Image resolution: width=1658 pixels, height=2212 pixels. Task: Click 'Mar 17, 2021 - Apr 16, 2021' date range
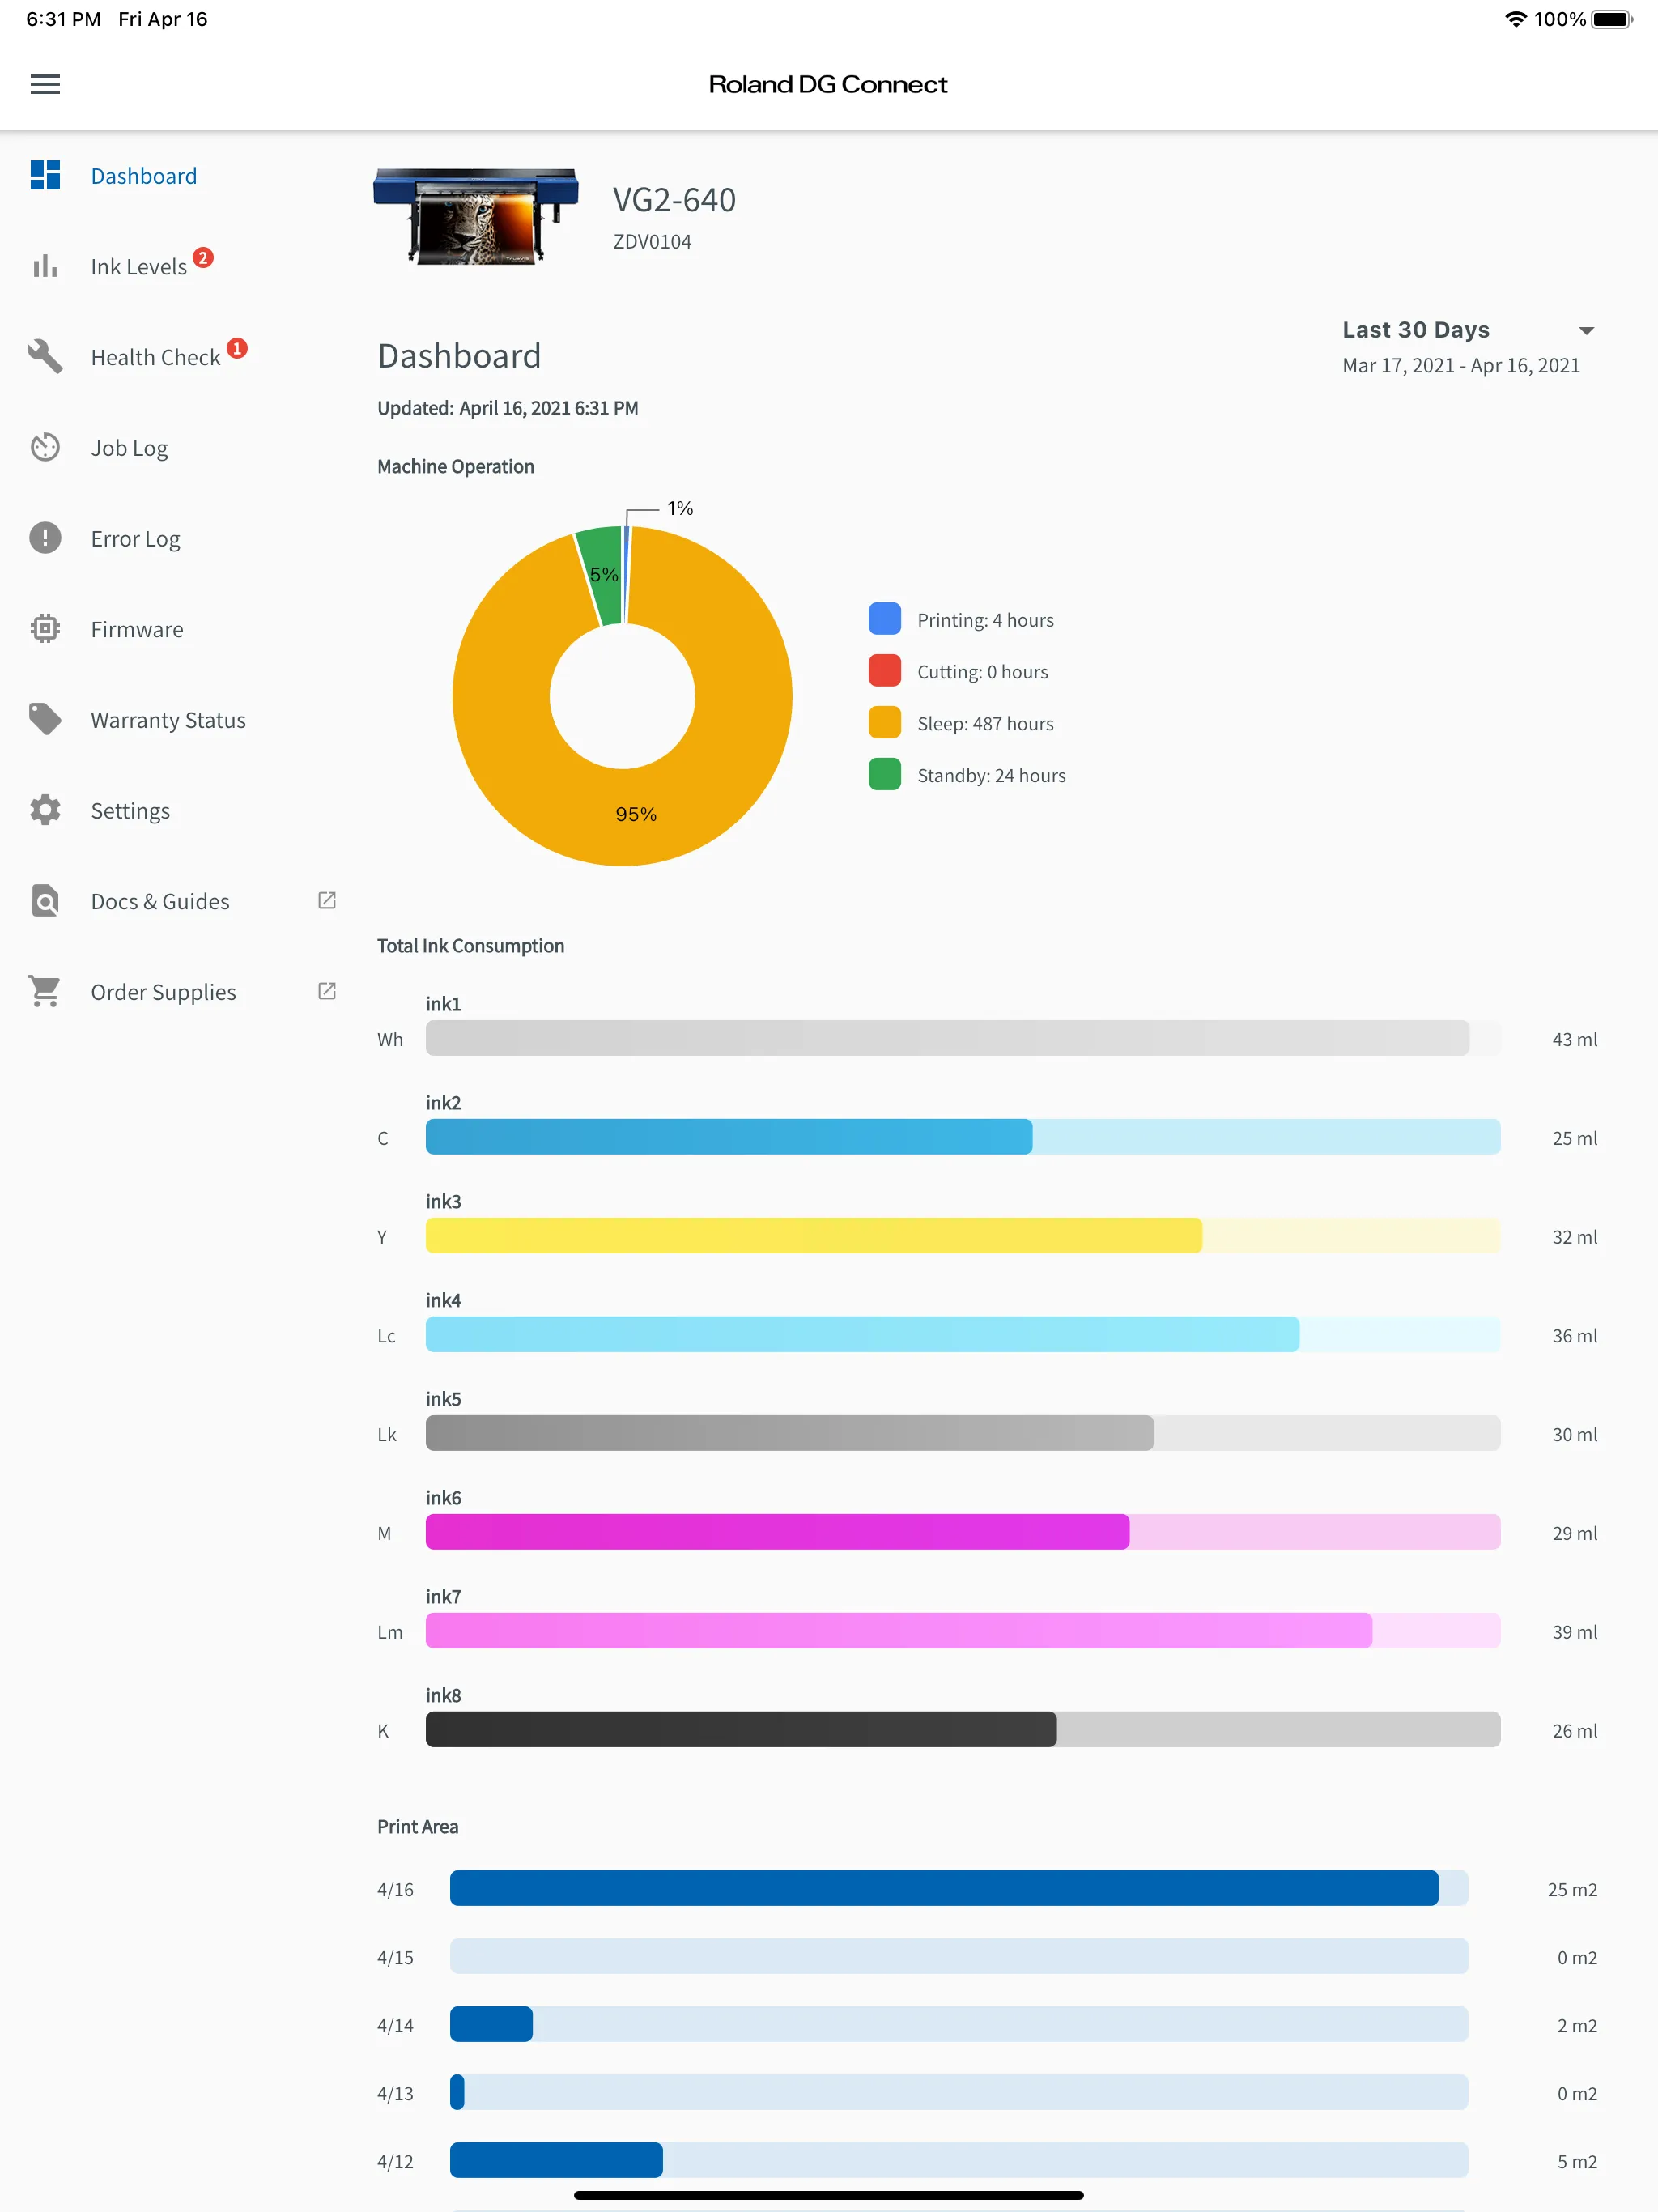[1461, 366]
